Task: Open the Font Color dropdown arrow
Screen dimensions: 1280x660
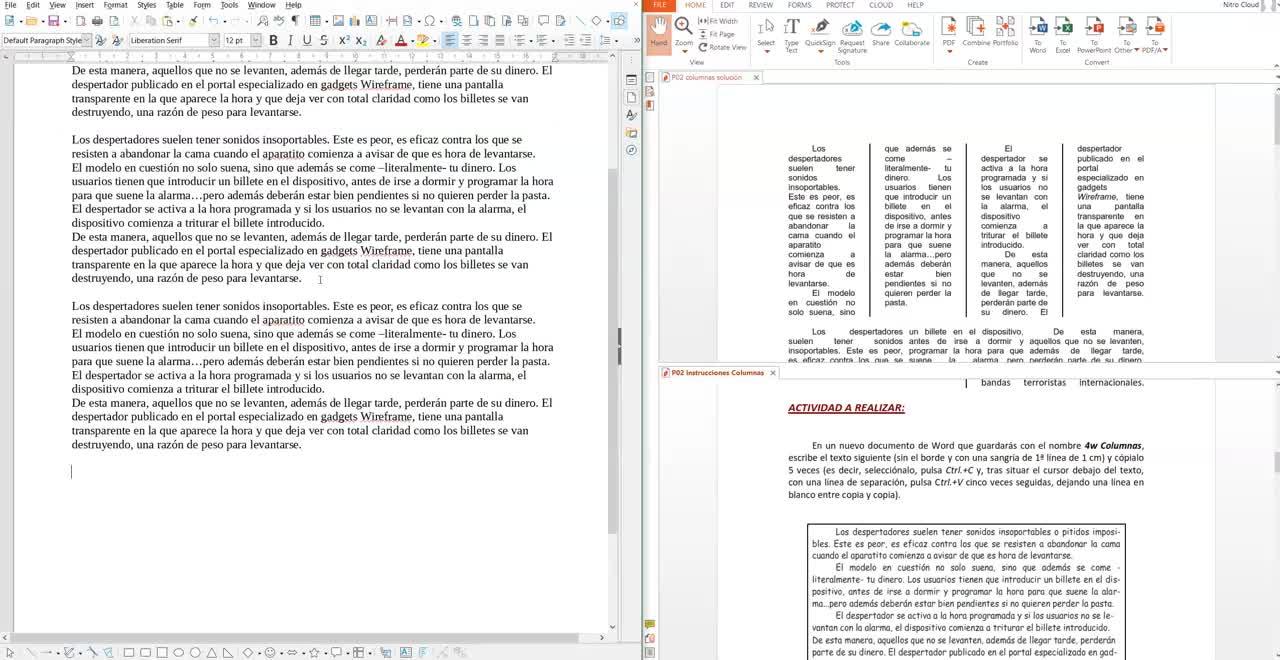Action: pyautogui.click(x=412, y=40)
